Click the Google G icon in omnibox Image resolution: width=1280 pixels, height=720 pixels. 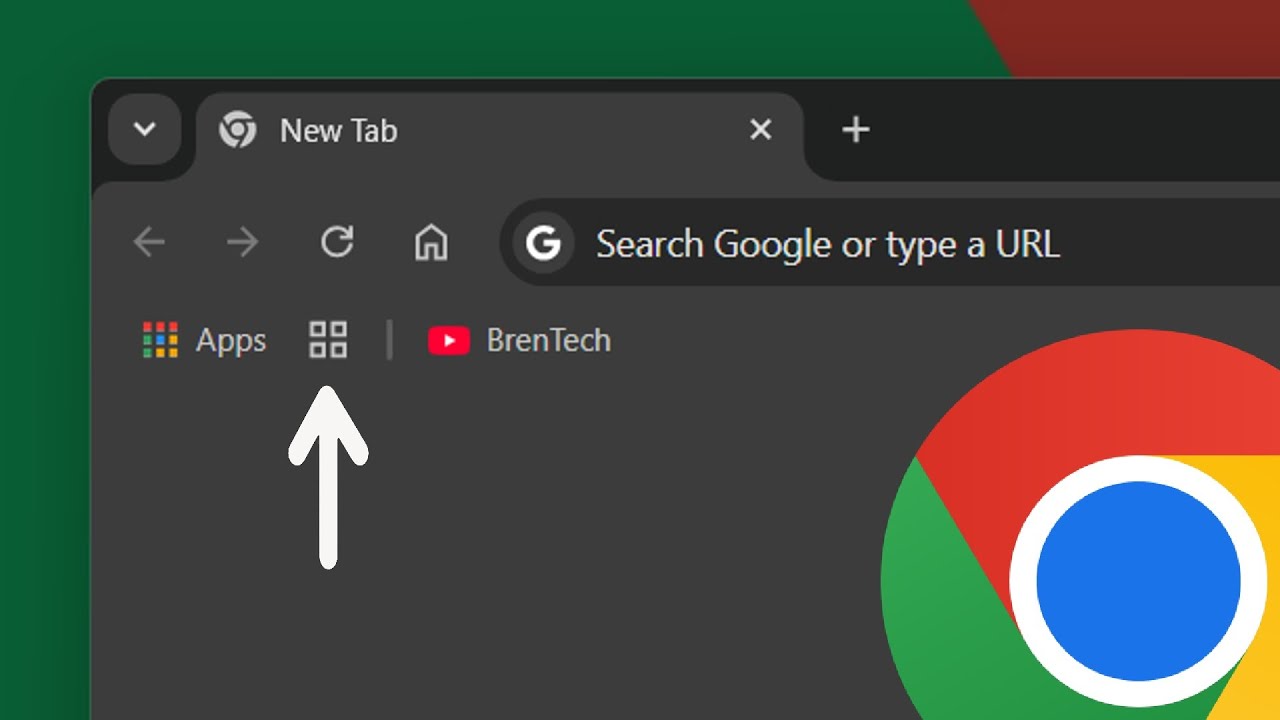tap(543, 243)
